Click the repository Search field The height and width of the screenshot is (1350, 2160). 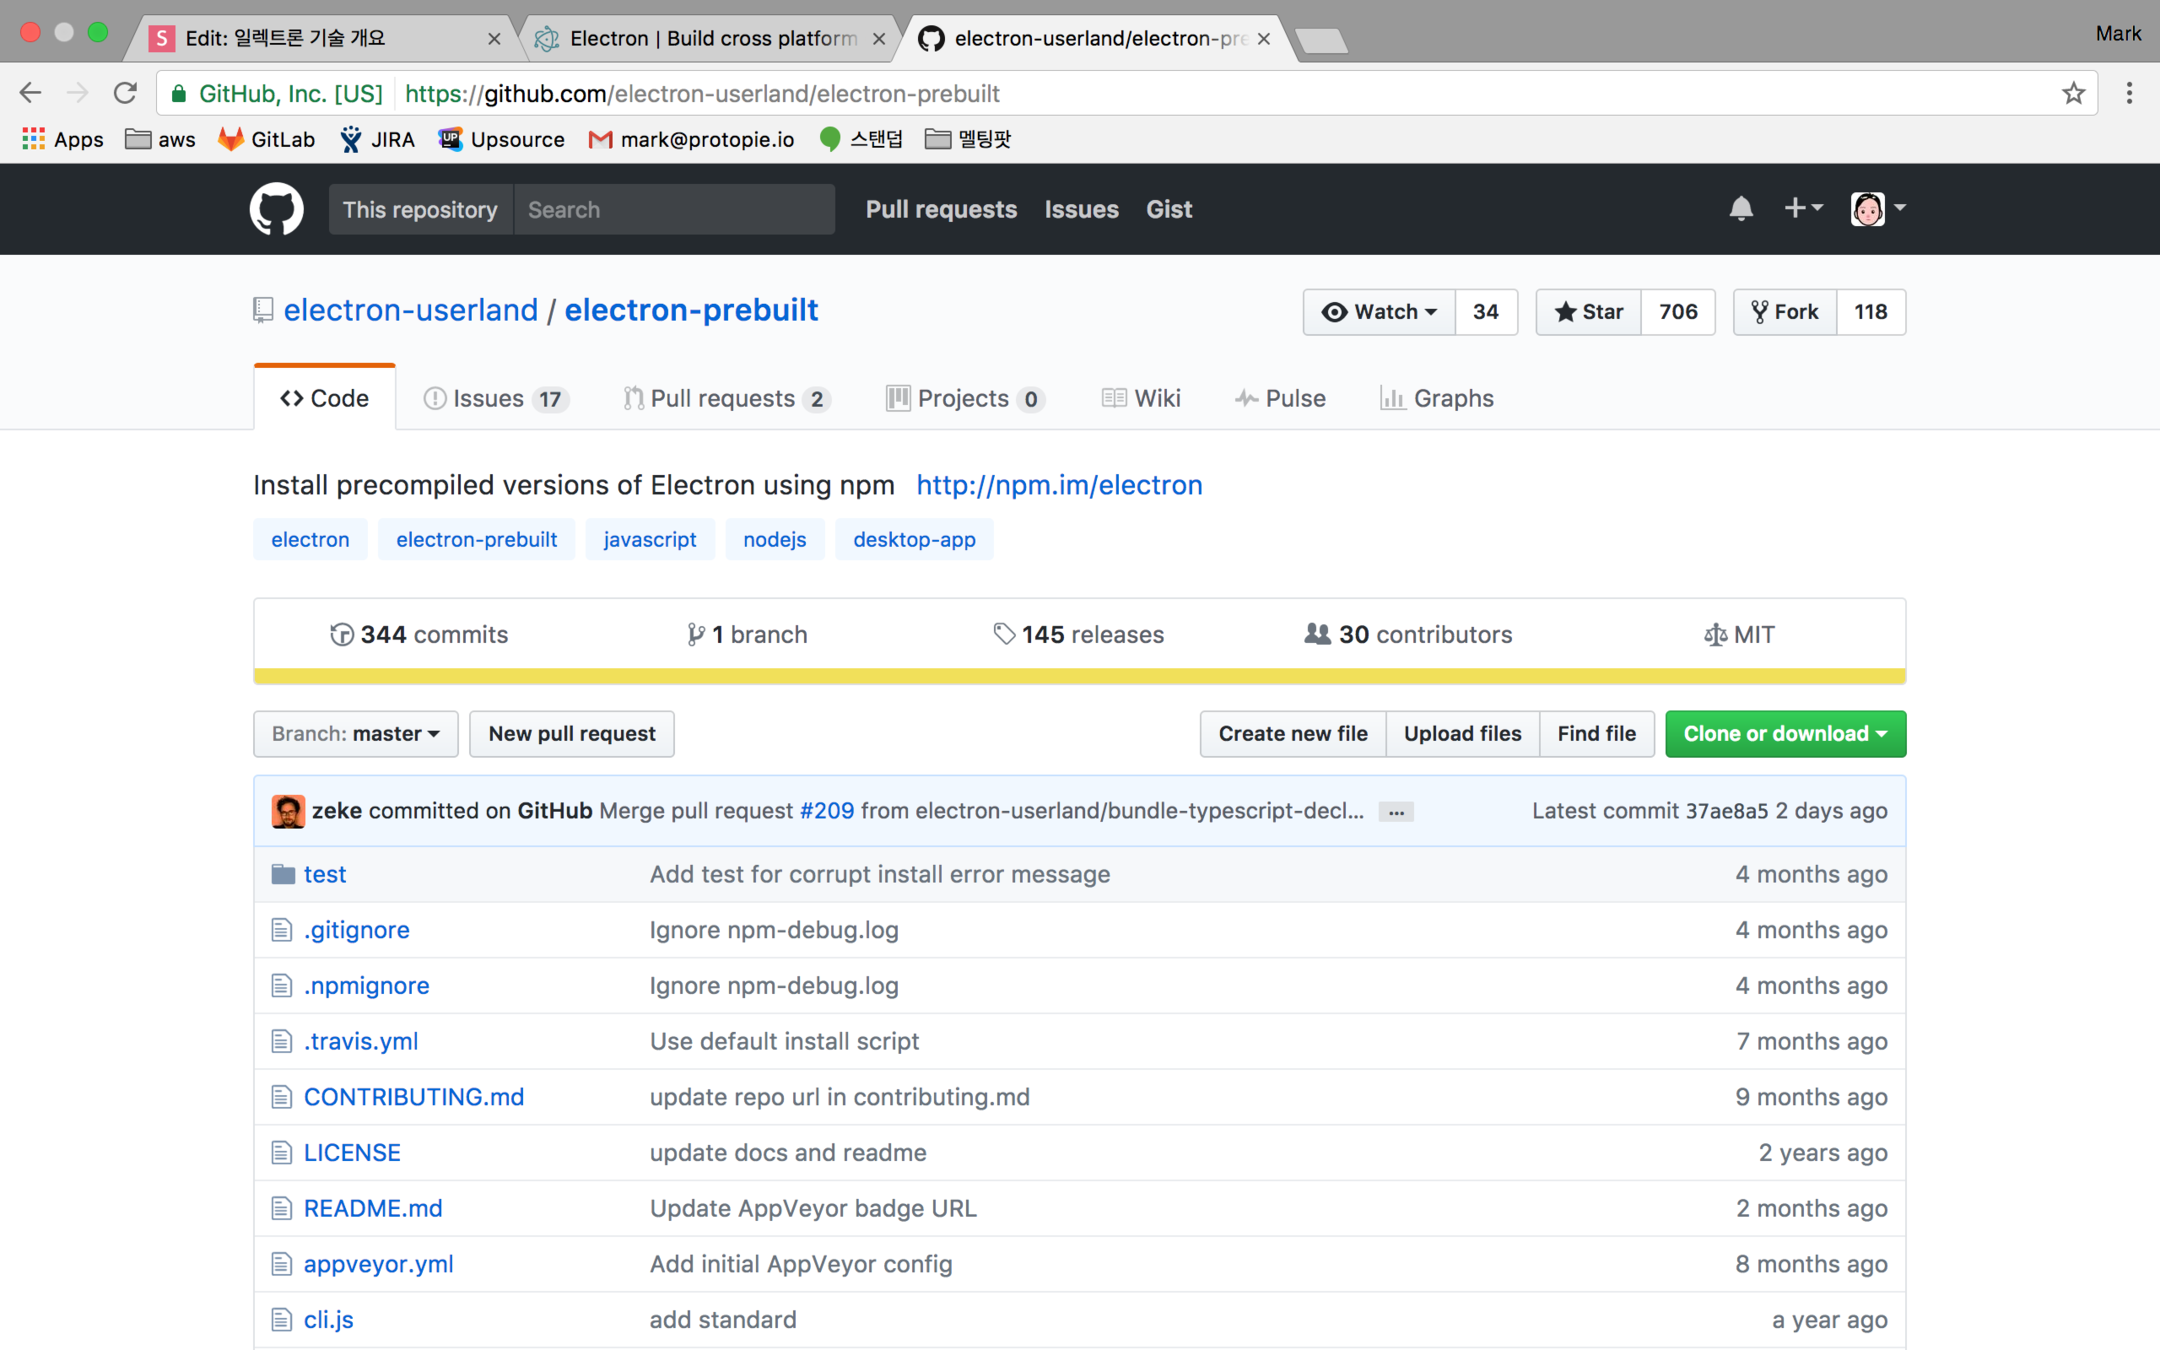674,209
